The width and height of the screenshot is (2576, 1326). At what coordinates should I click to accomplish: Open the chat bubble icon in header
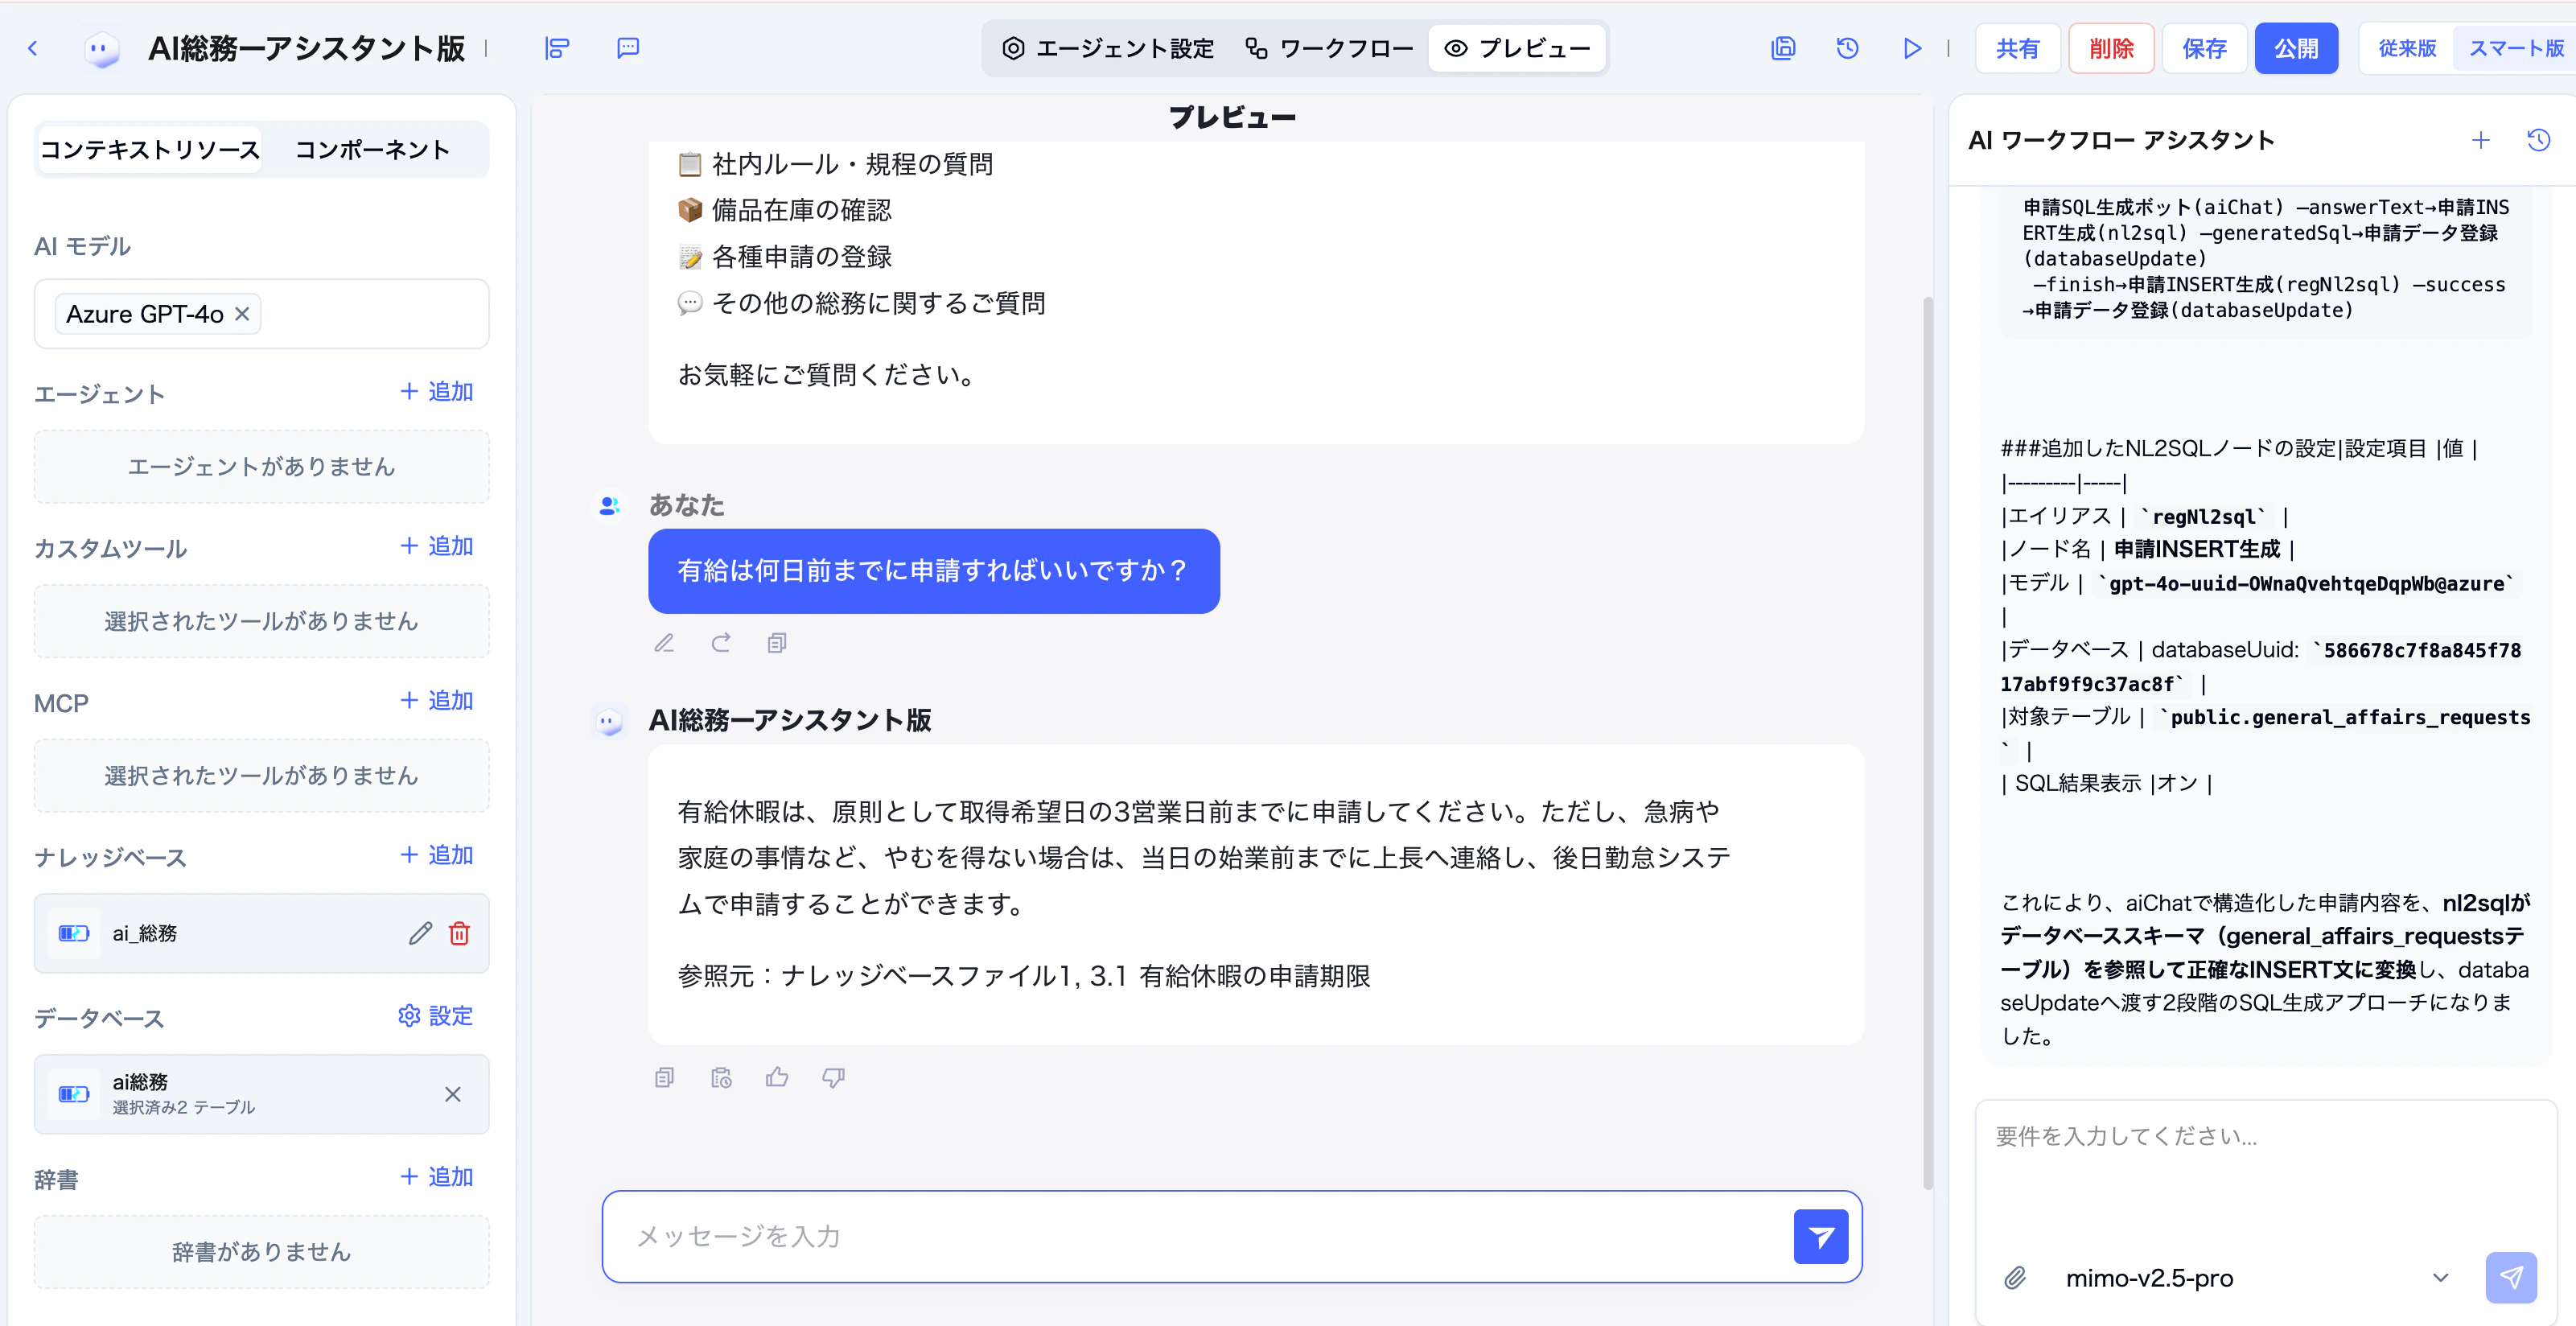point(628,48)
